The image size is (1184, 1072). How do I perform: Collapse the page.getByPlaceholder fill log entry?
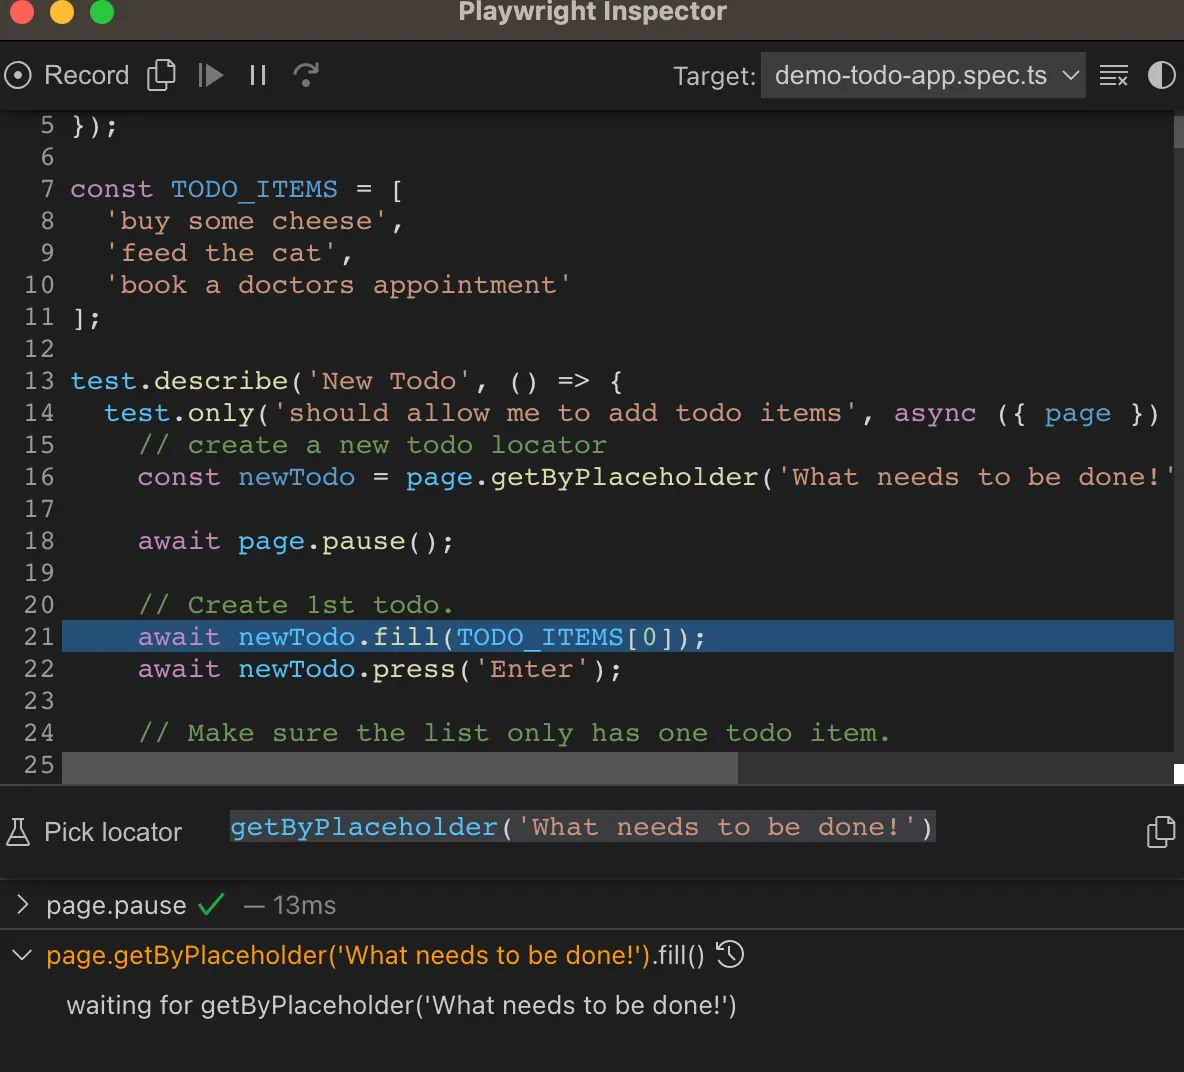click(x=23, y=955)
